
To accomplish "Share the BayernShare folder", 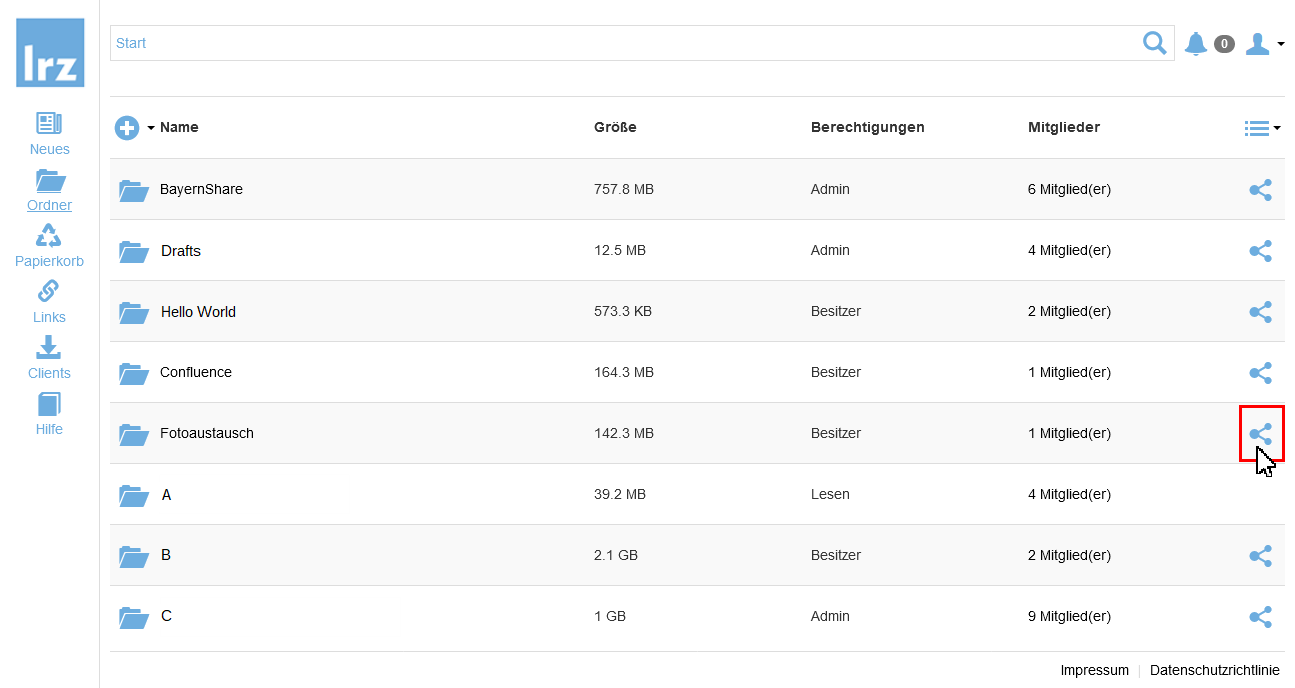I will point(1260,190).
